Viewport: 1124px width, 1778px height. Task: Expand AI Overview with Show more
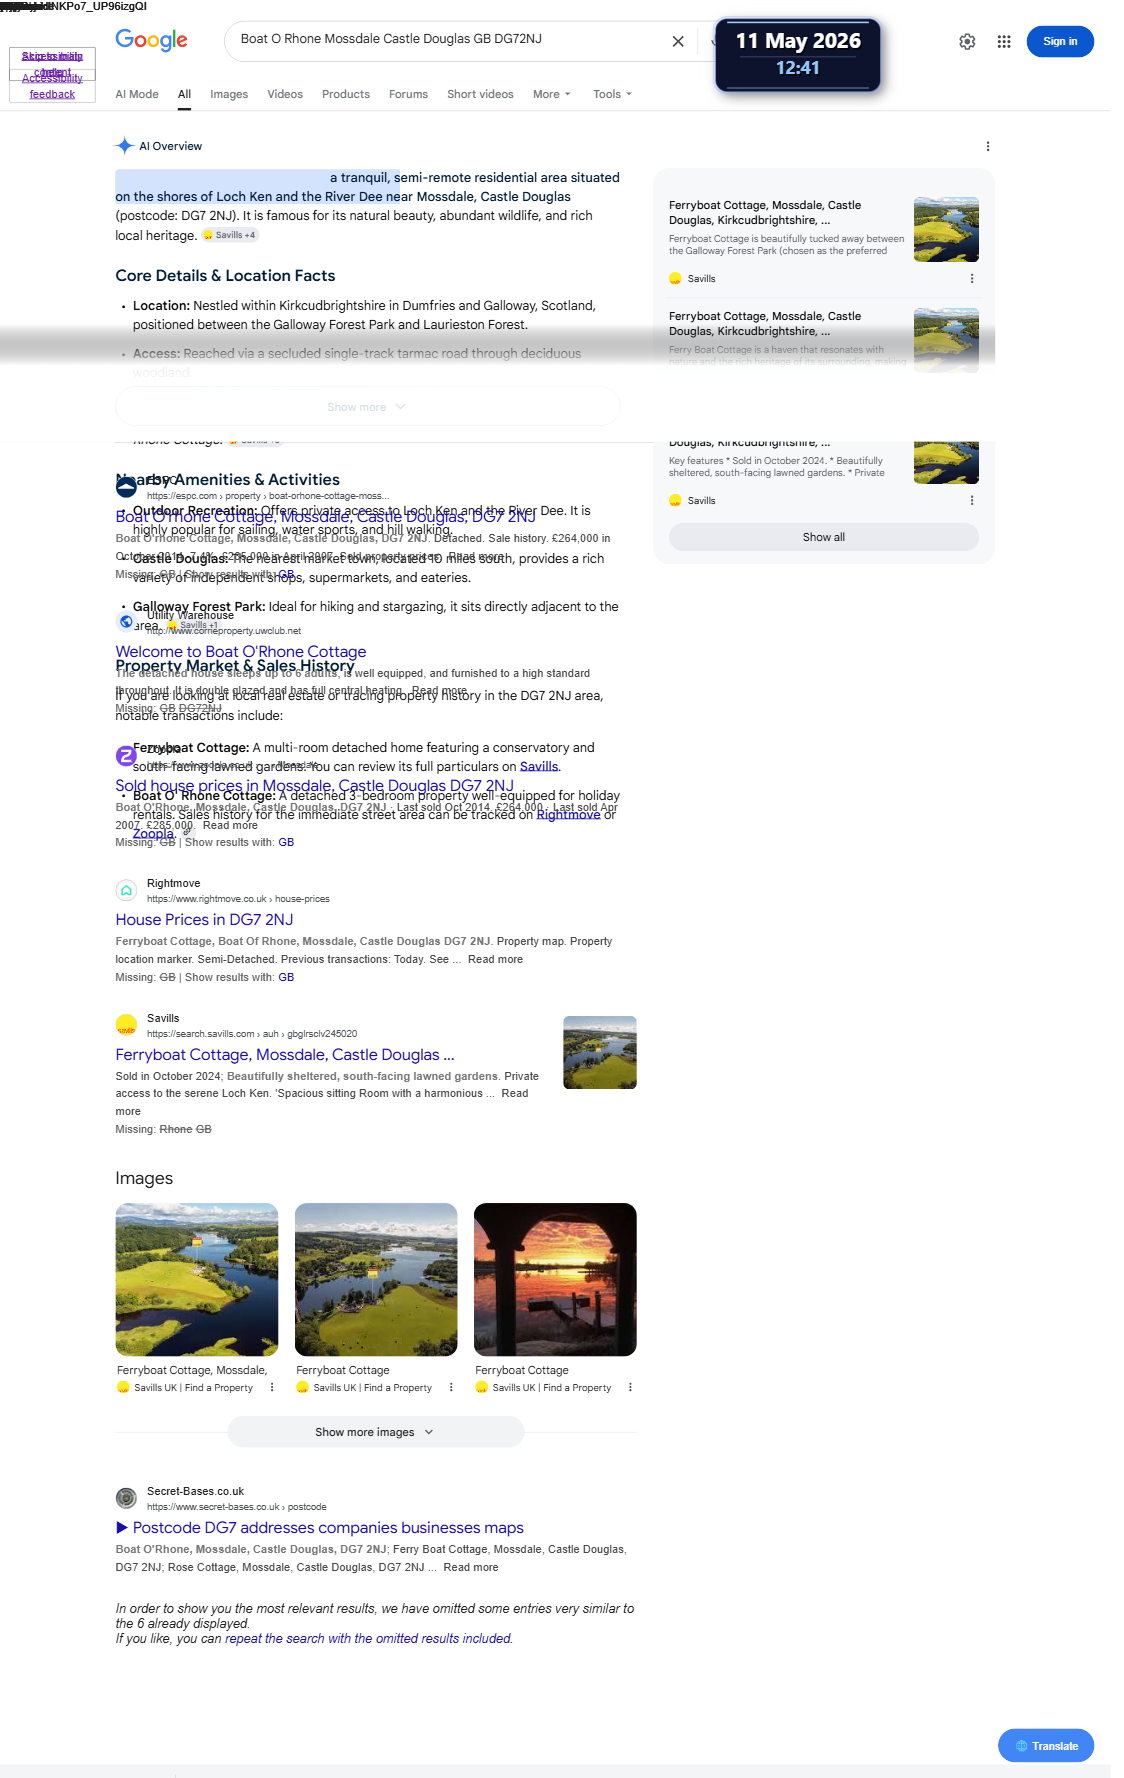tap(367, 407)
